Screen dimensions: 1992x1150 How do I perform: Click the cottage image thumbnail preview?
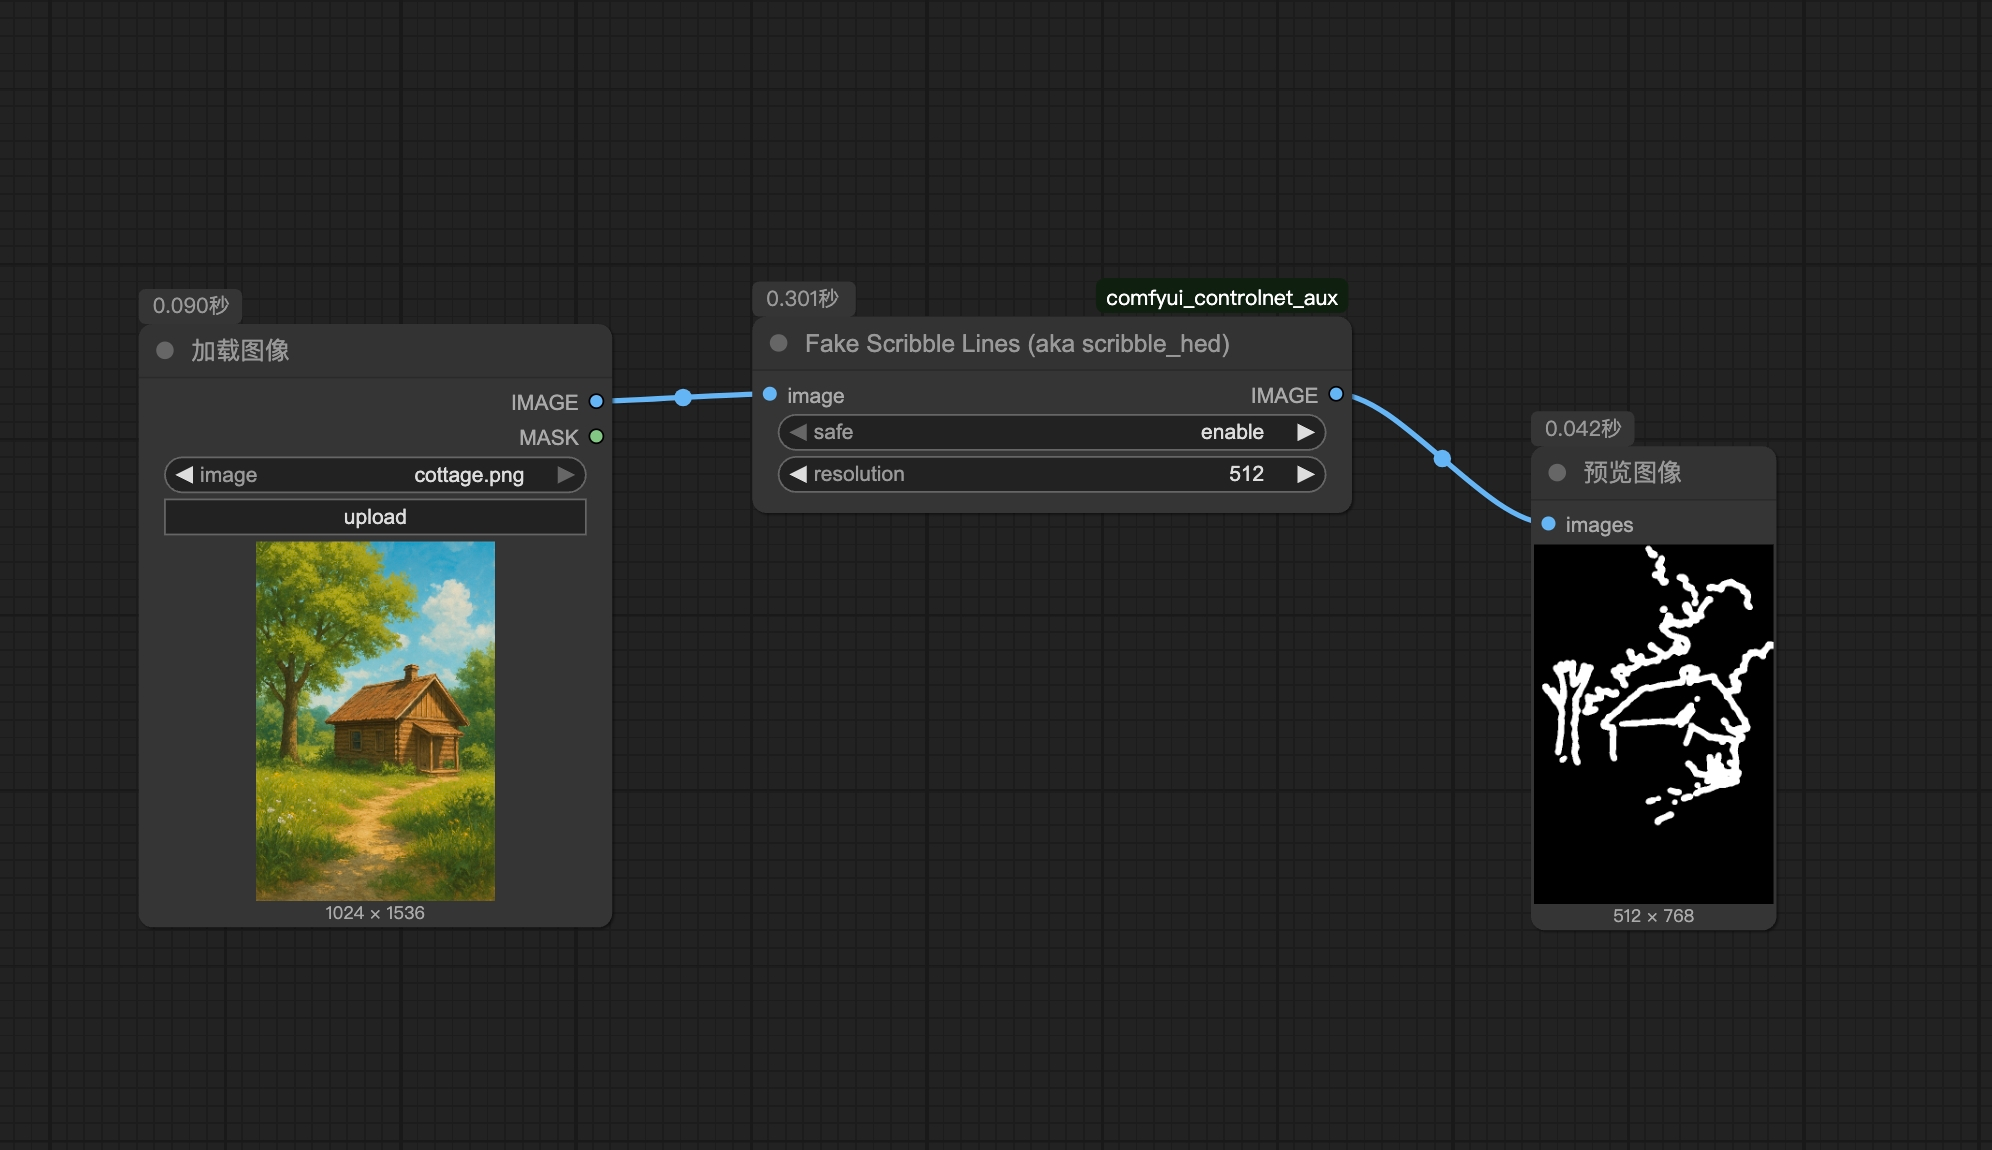374,720
